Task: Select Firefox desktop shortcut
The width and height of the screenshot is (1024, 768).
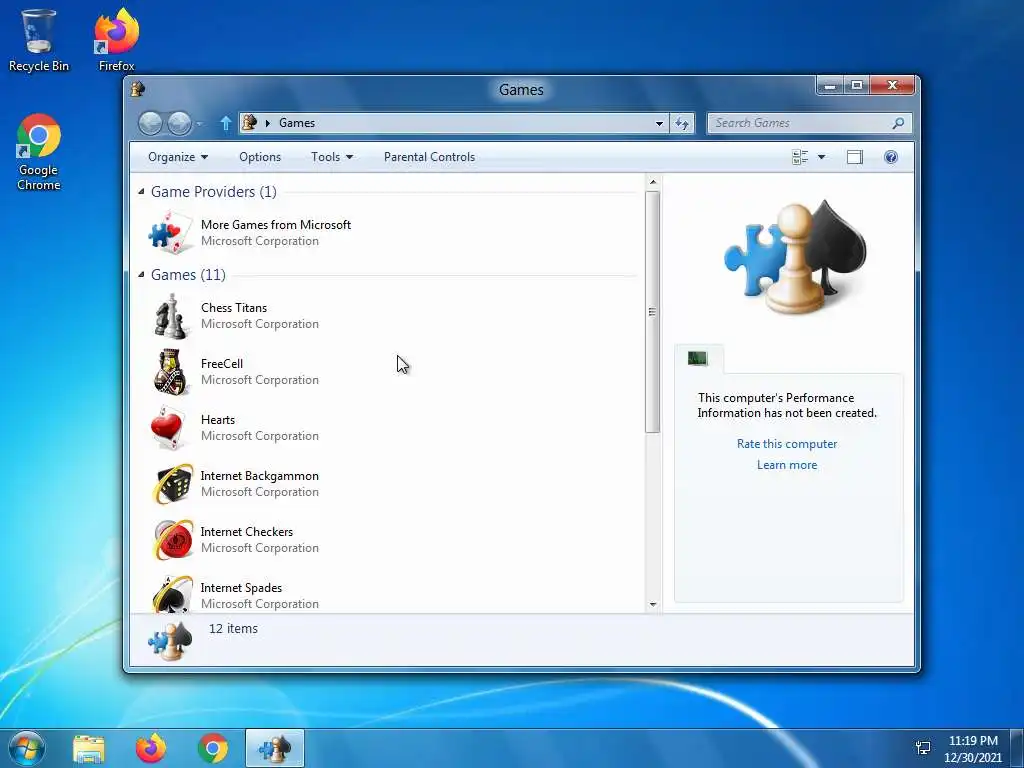Action: [x=117, y=40]
